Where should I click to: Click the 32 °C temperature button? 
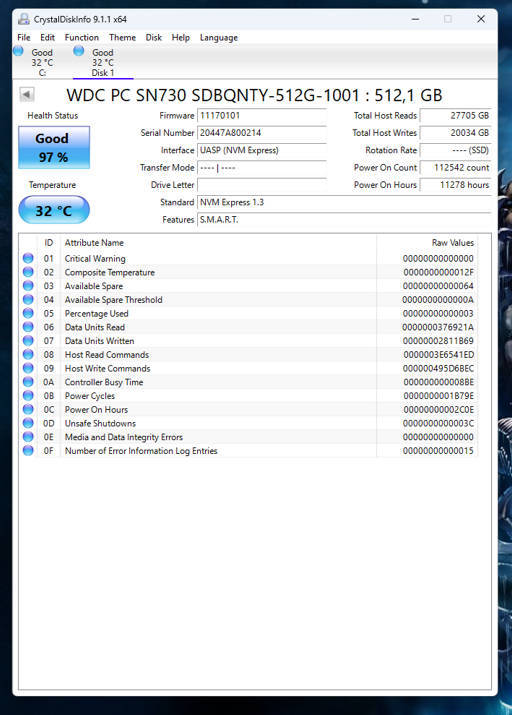click(x=54, y=210)
